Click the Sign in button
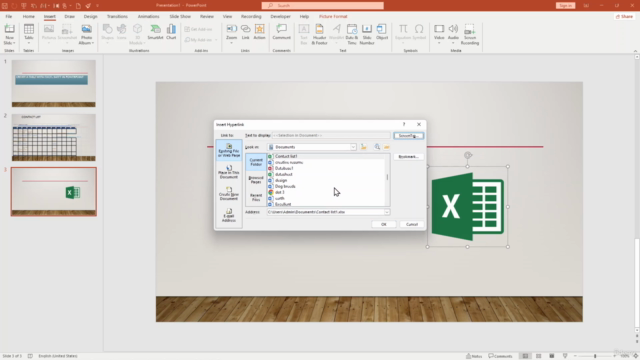Screen dimensions: 640x360 [x=565, y=5]
